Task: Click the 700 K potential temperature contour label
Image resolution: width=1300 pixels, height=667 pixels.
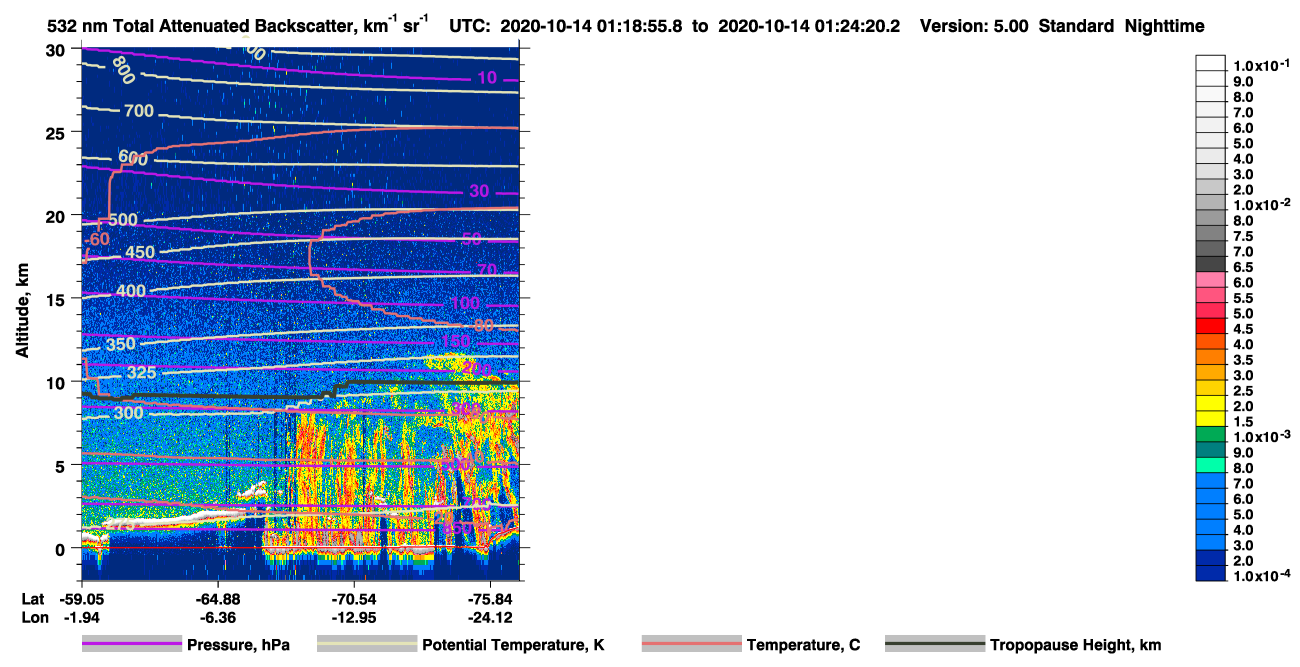Action: [x=138, y=110]
